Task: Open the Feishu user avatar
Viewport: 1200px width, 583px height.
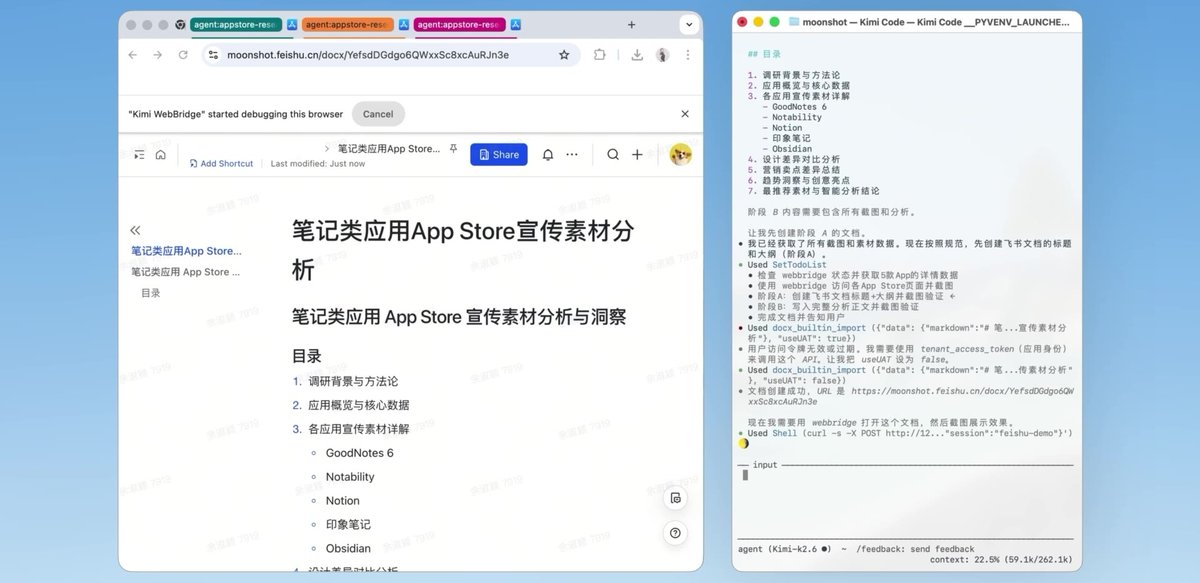Action: pyautogui.click(x=681, y=154)
